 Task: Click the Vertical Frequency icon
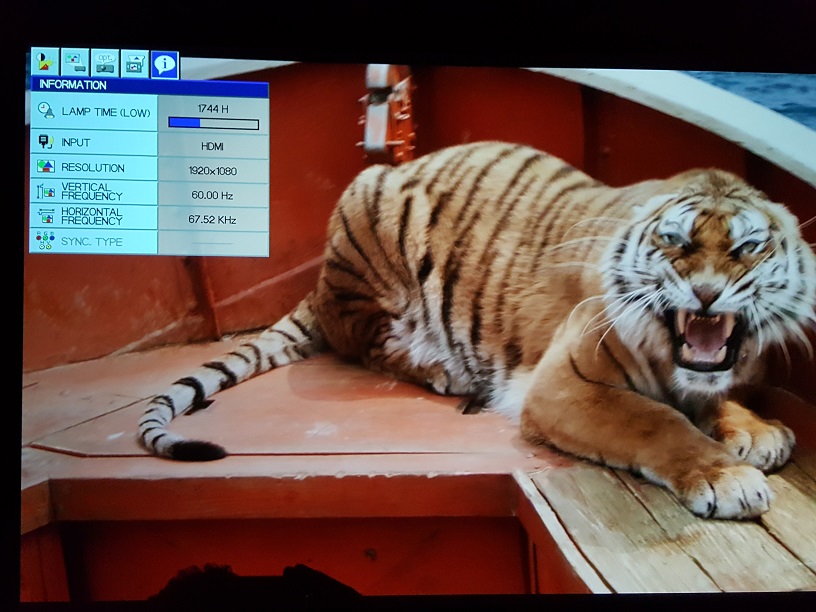[x=46, y=191]
